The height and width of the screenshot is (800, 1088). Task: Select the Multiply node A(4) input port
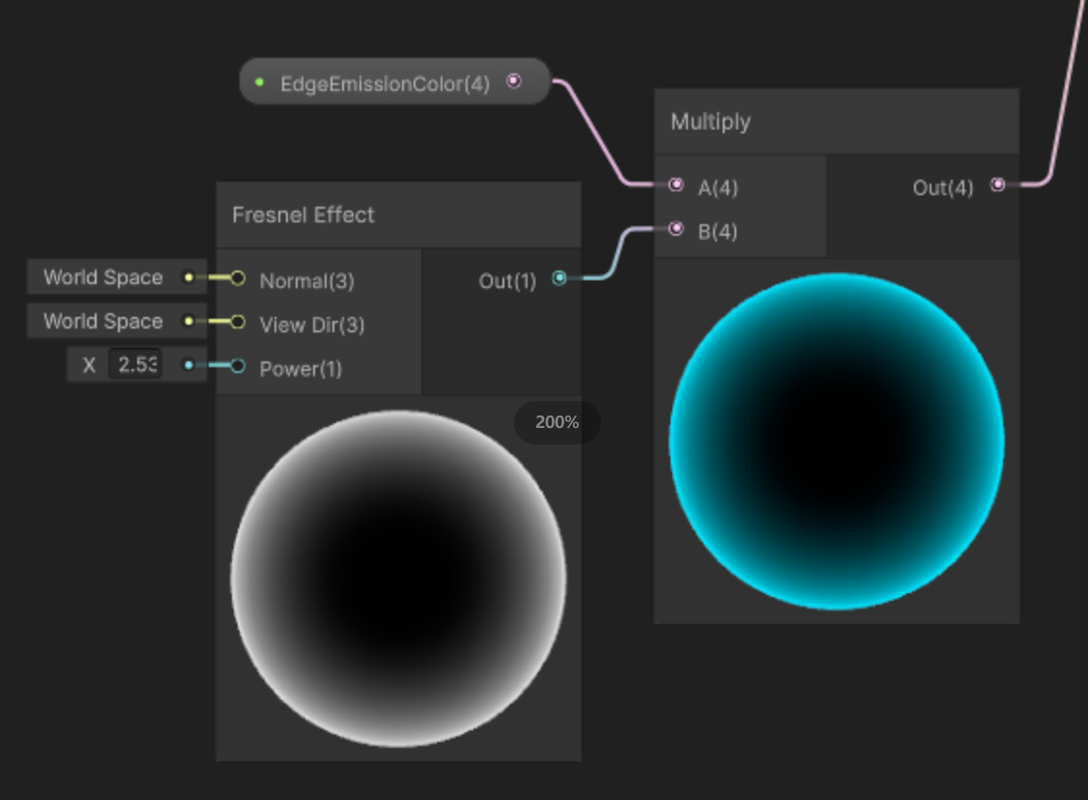point(676,185)
